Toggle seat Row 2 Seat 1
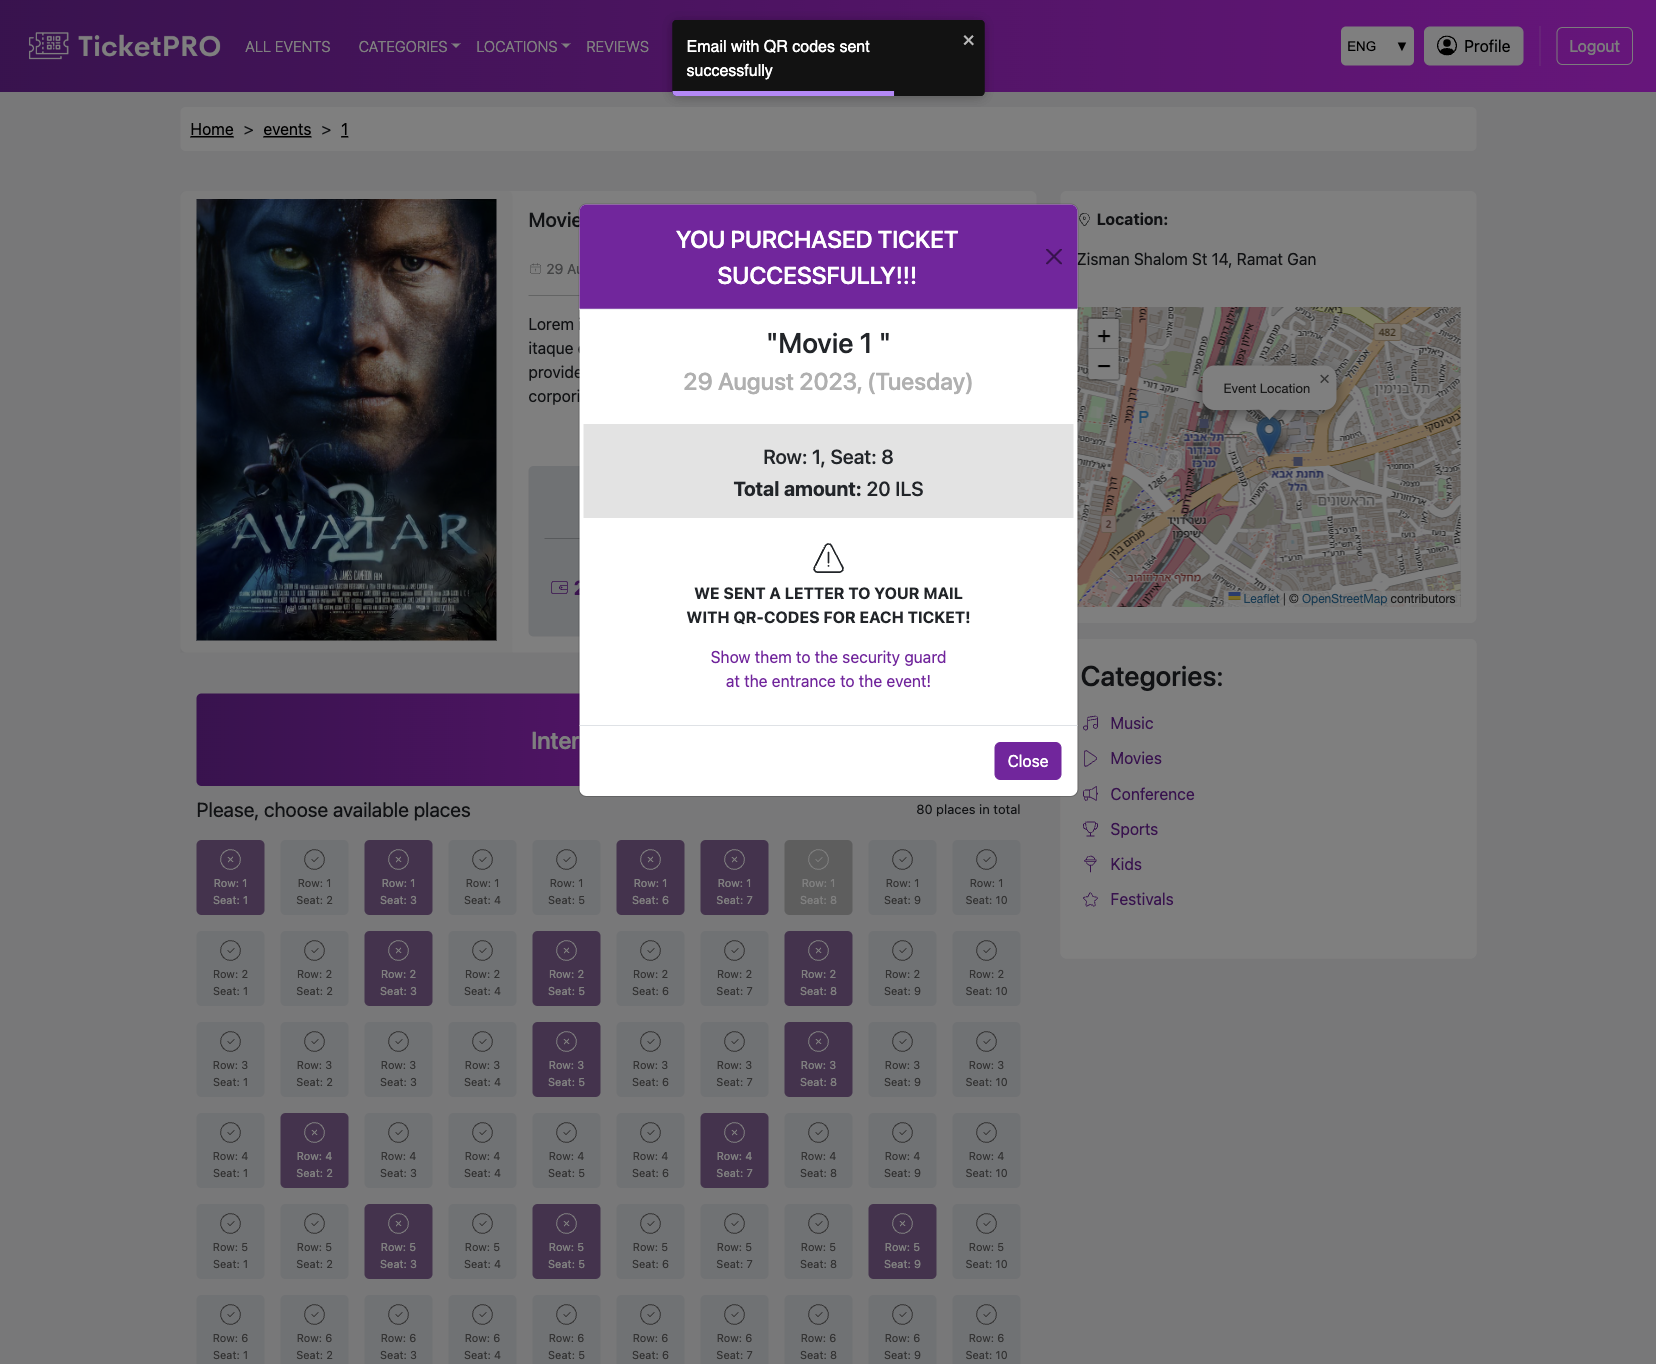This screenshot has height=1364, width=1656. coord(230,968)
